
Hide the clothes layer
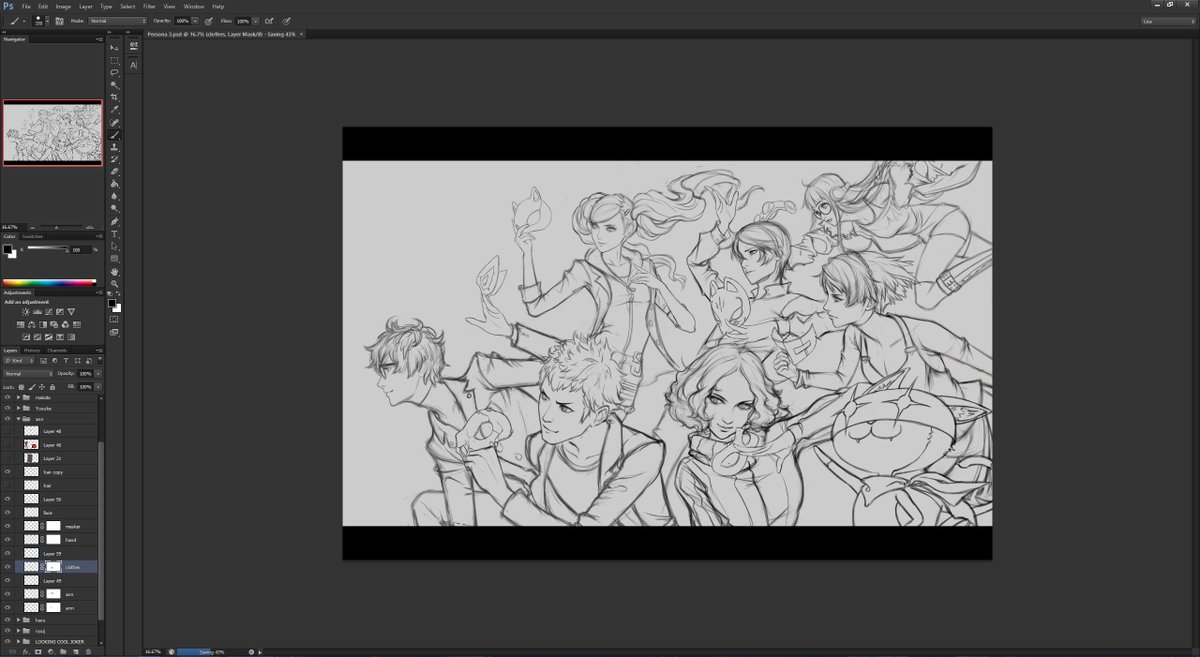pyautogui.click(x=7, y=567)
